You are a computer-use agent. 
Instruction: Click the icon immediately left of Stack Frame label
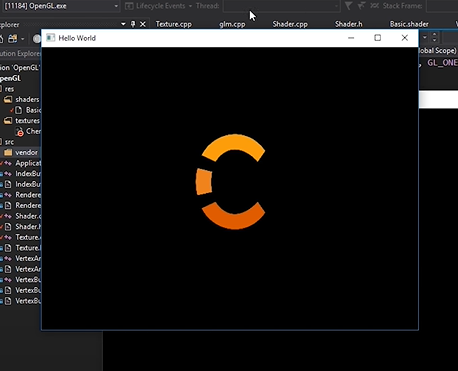click(x=375, y=6)
